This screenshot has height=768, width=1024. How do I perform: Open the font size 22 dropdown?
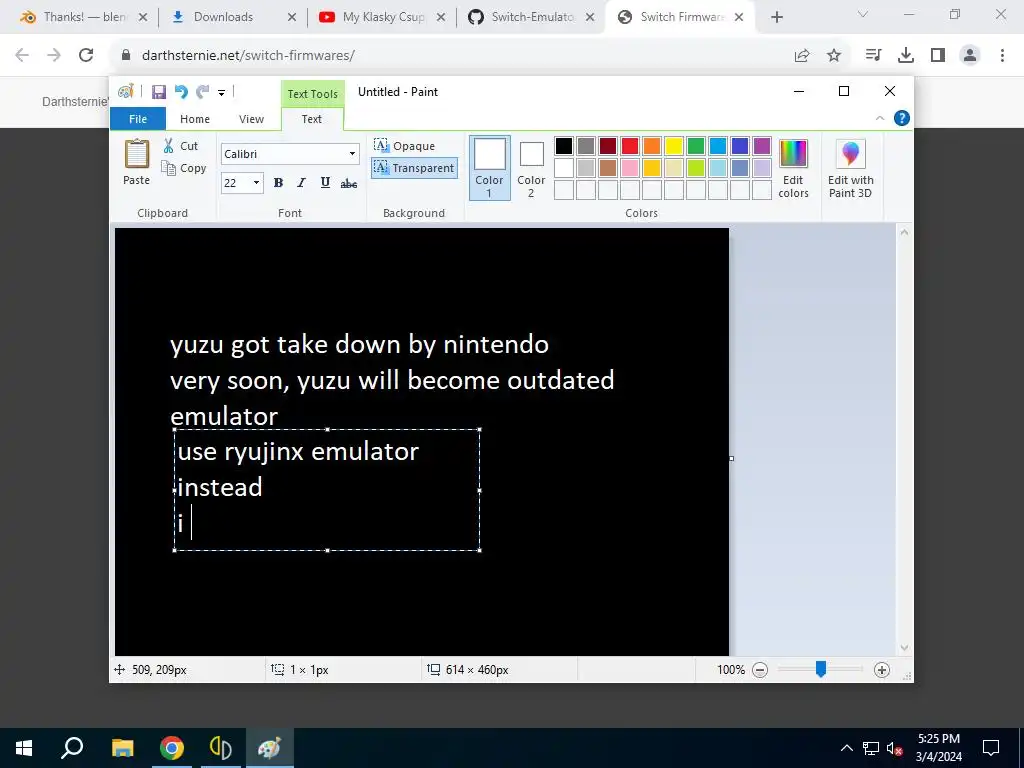[x=256, y=183]
